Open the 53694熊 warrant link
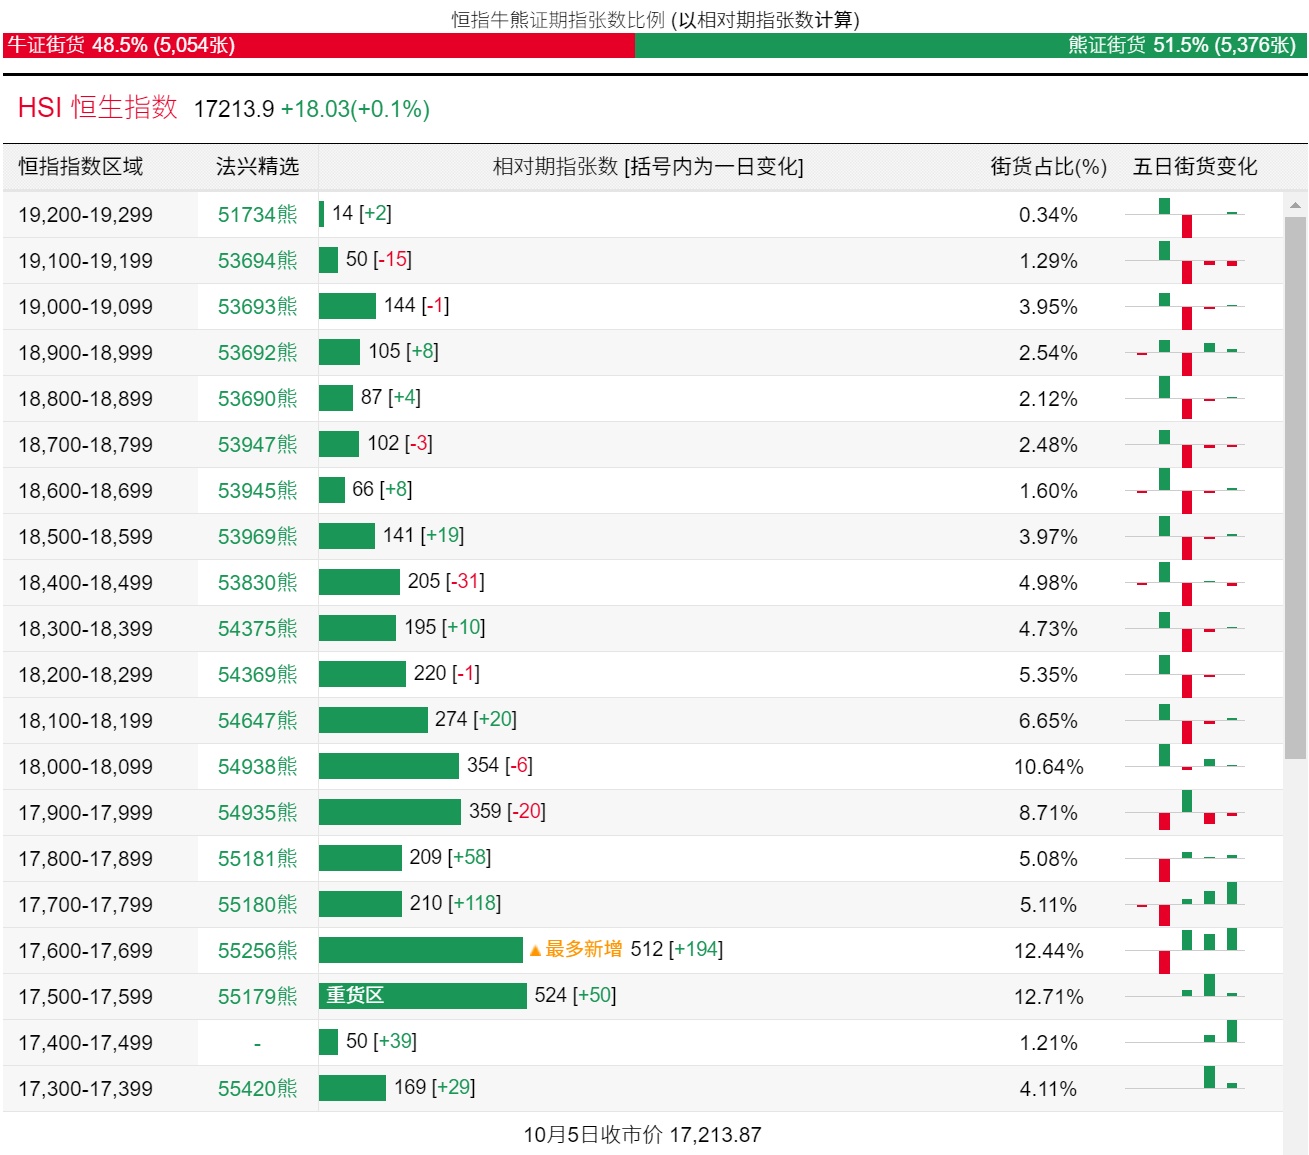Image resolution: width=1309 pixels, height=1155 pixels. [x=257, y=260]
